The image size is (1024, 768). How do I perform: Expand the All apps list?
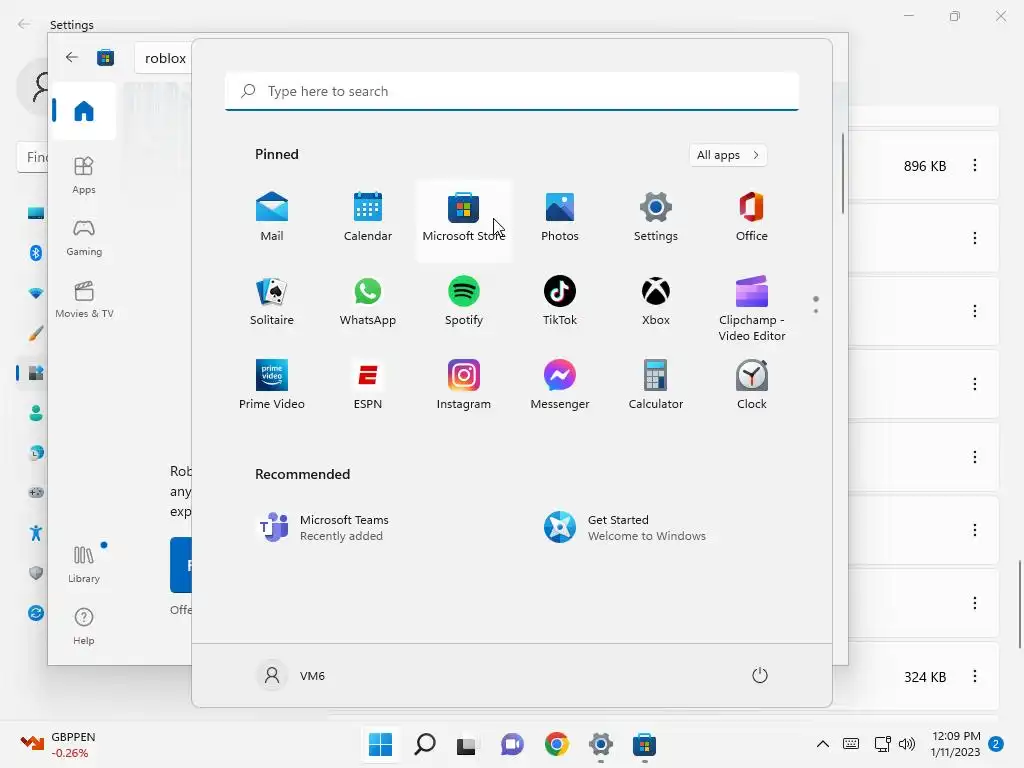(x=728, y=155)
